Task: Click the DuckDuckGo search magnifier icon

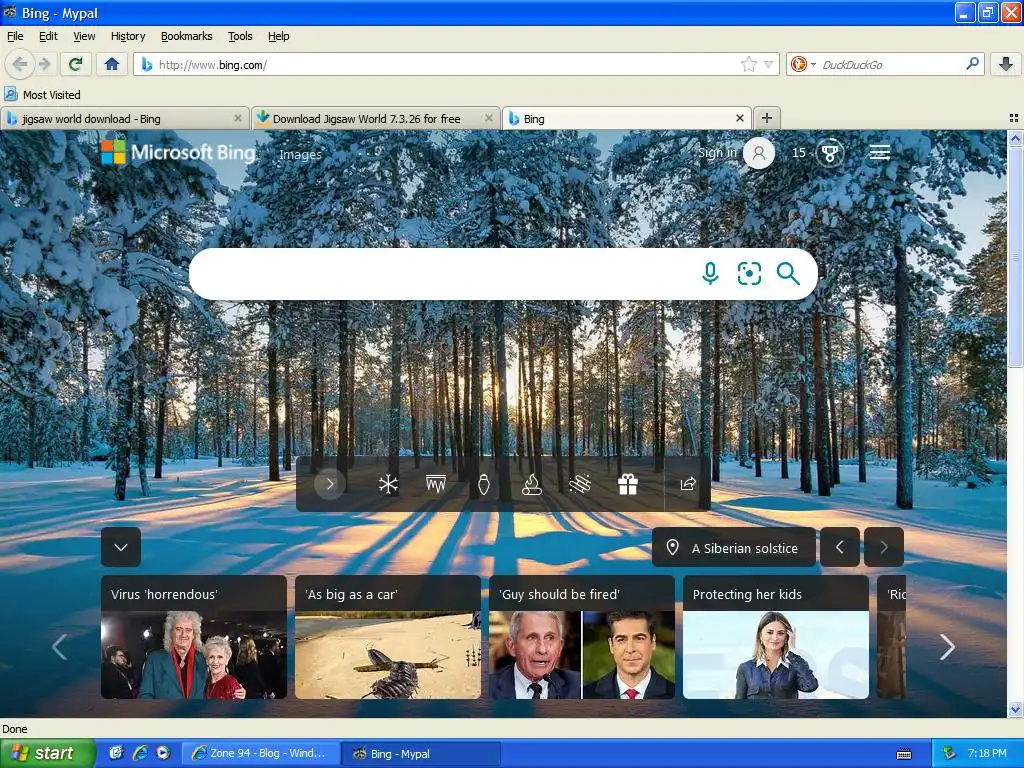Action: pos(972,63)
